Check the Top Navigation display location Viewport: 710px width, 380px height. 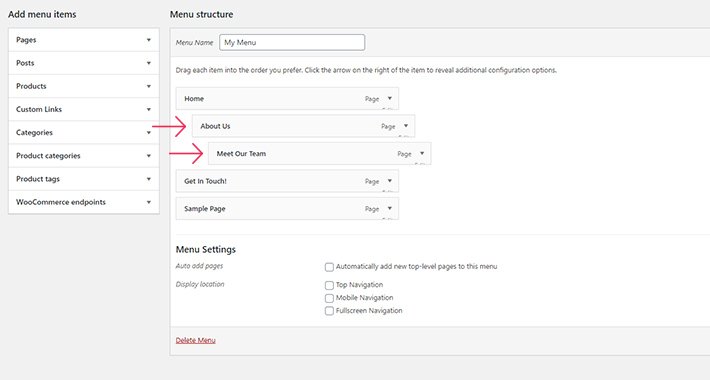(x=329, y=285)
